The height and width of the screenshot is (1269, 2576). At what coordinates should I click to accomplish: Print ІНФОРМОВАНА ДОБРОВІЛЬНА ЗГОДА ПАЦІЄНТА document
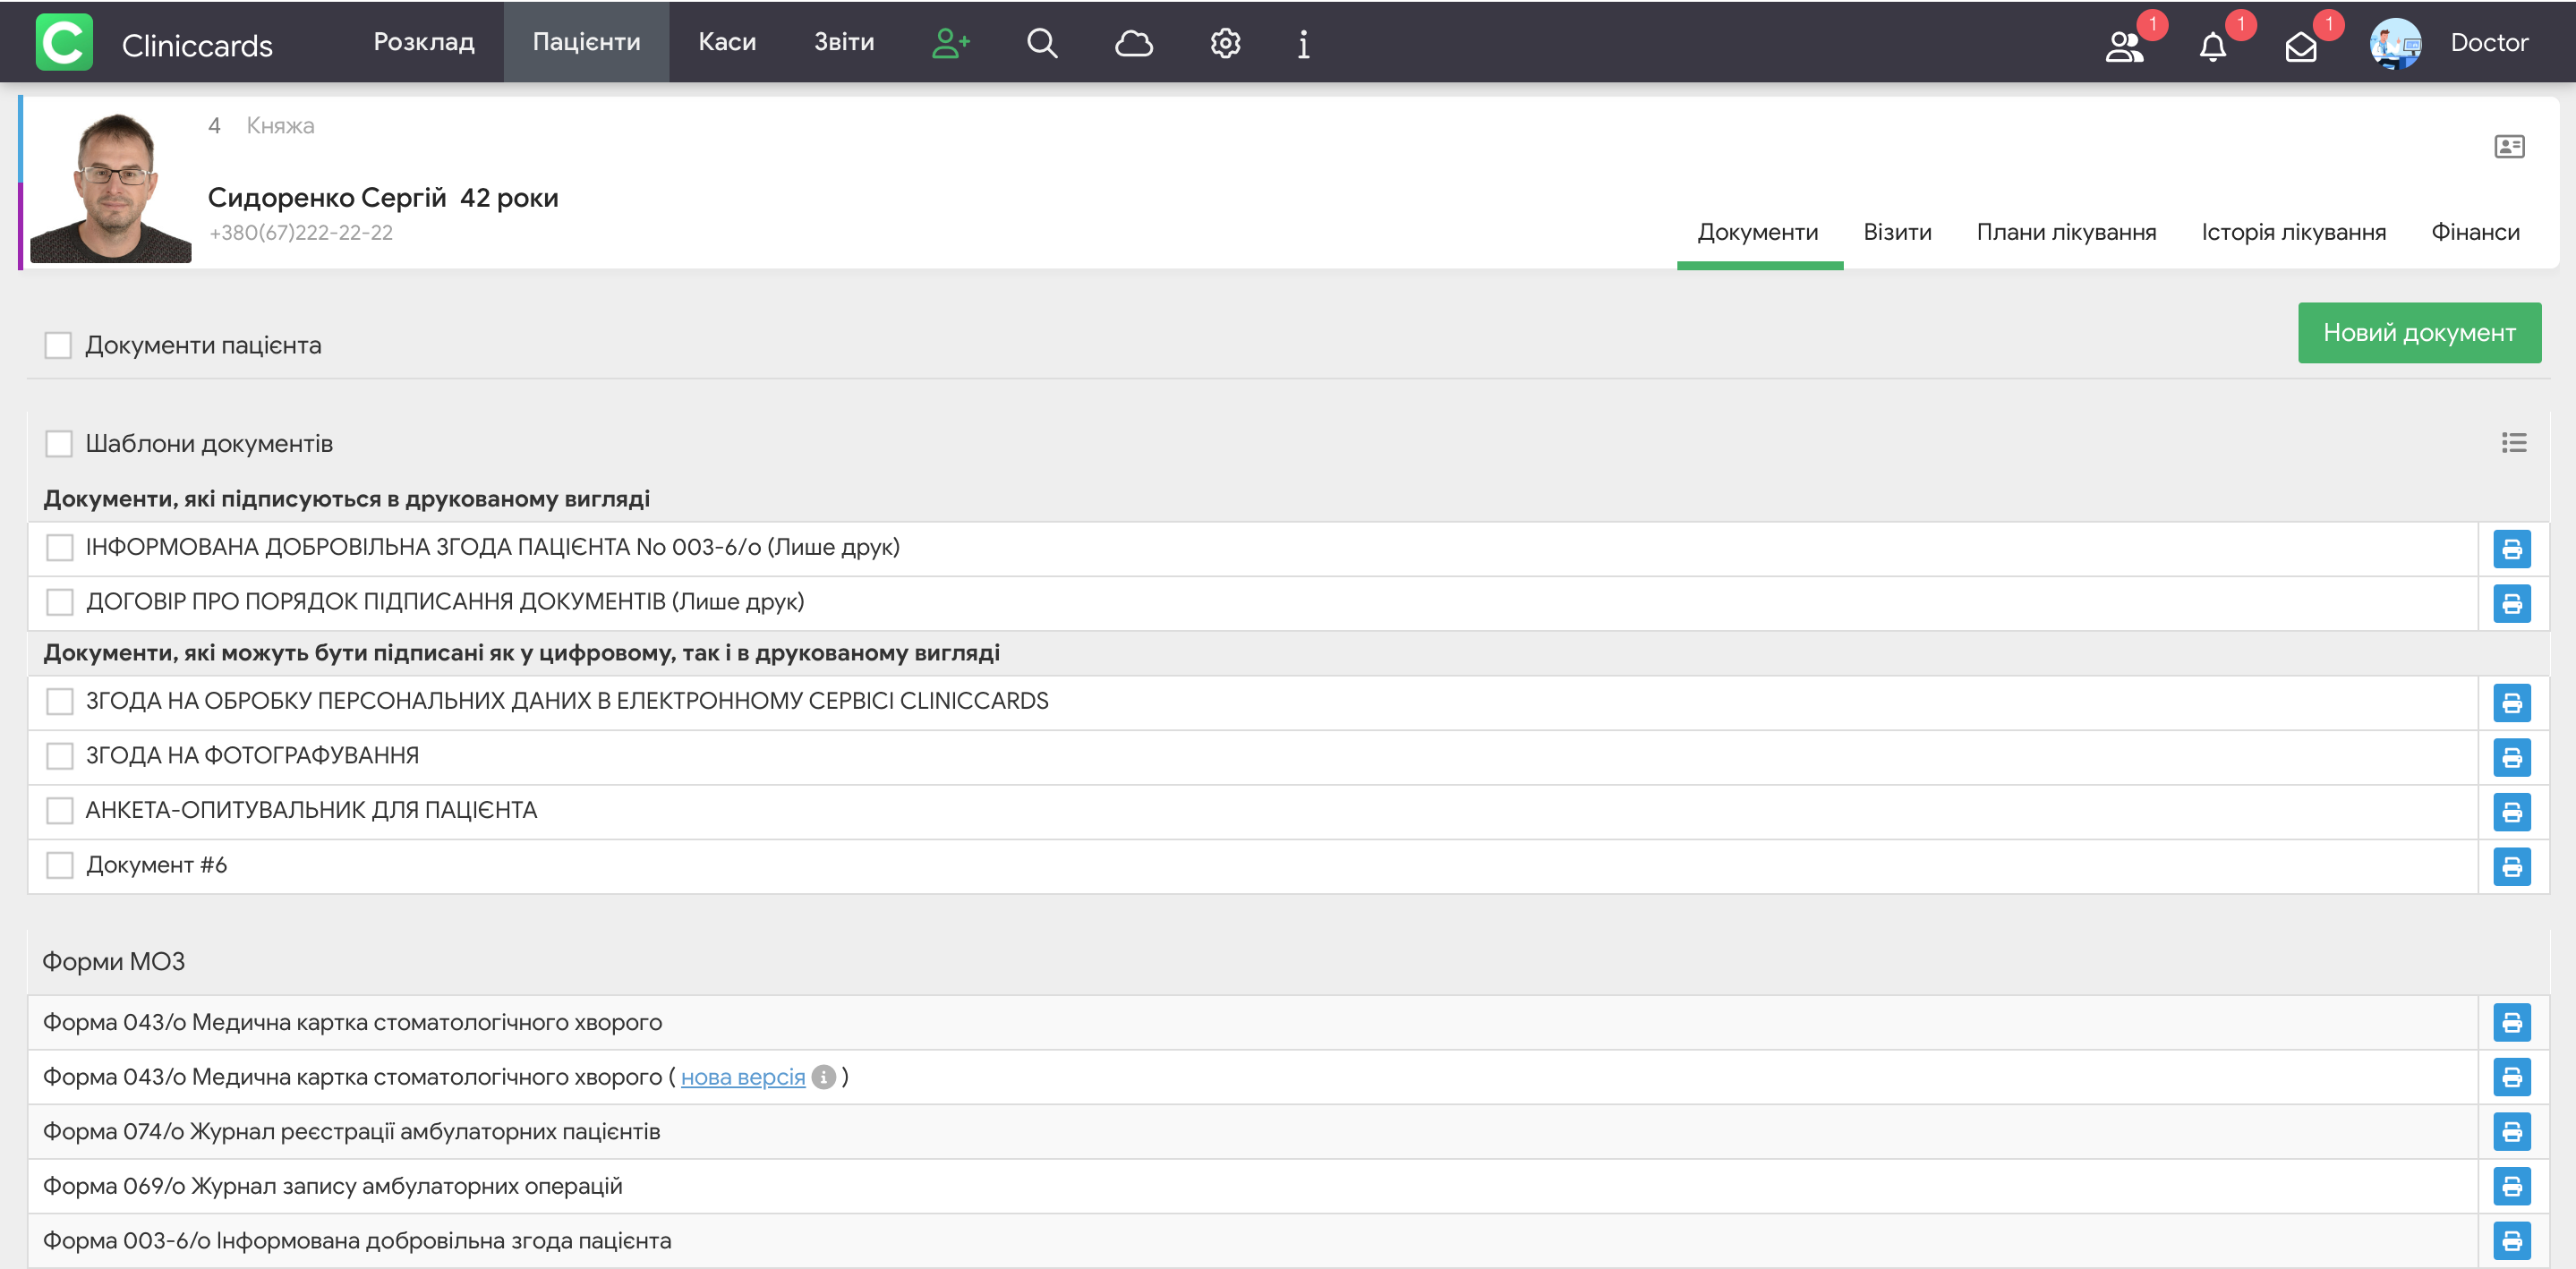tap(2511, 549)
